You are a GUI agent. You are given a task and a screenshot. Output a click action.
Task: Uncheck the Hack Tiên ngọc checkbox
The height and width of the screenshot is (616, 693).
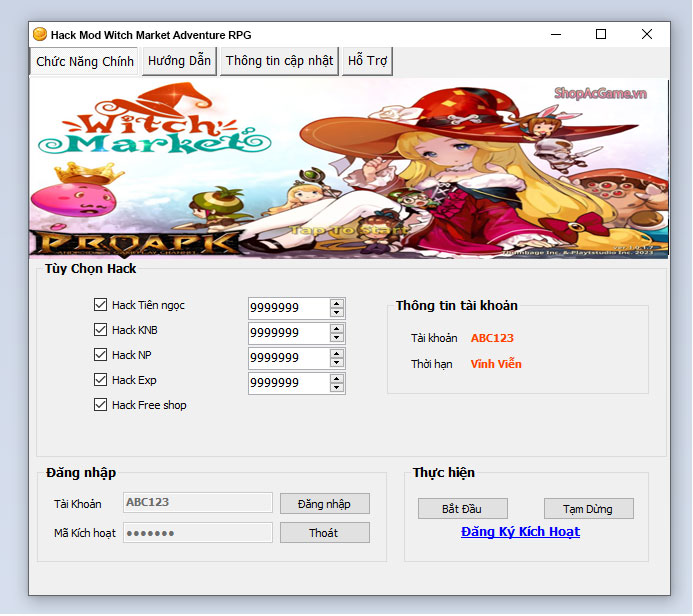[x=100, y=304]
